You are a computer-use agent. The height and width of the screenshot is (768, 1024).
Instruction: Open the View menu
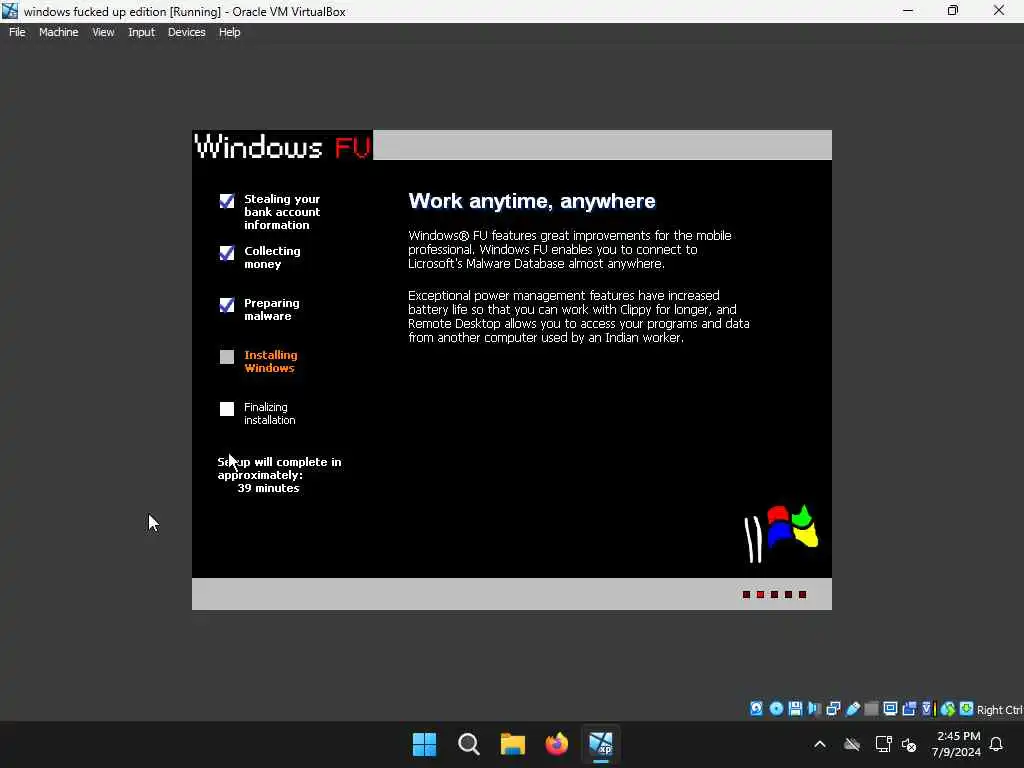(x=103, y=32)
